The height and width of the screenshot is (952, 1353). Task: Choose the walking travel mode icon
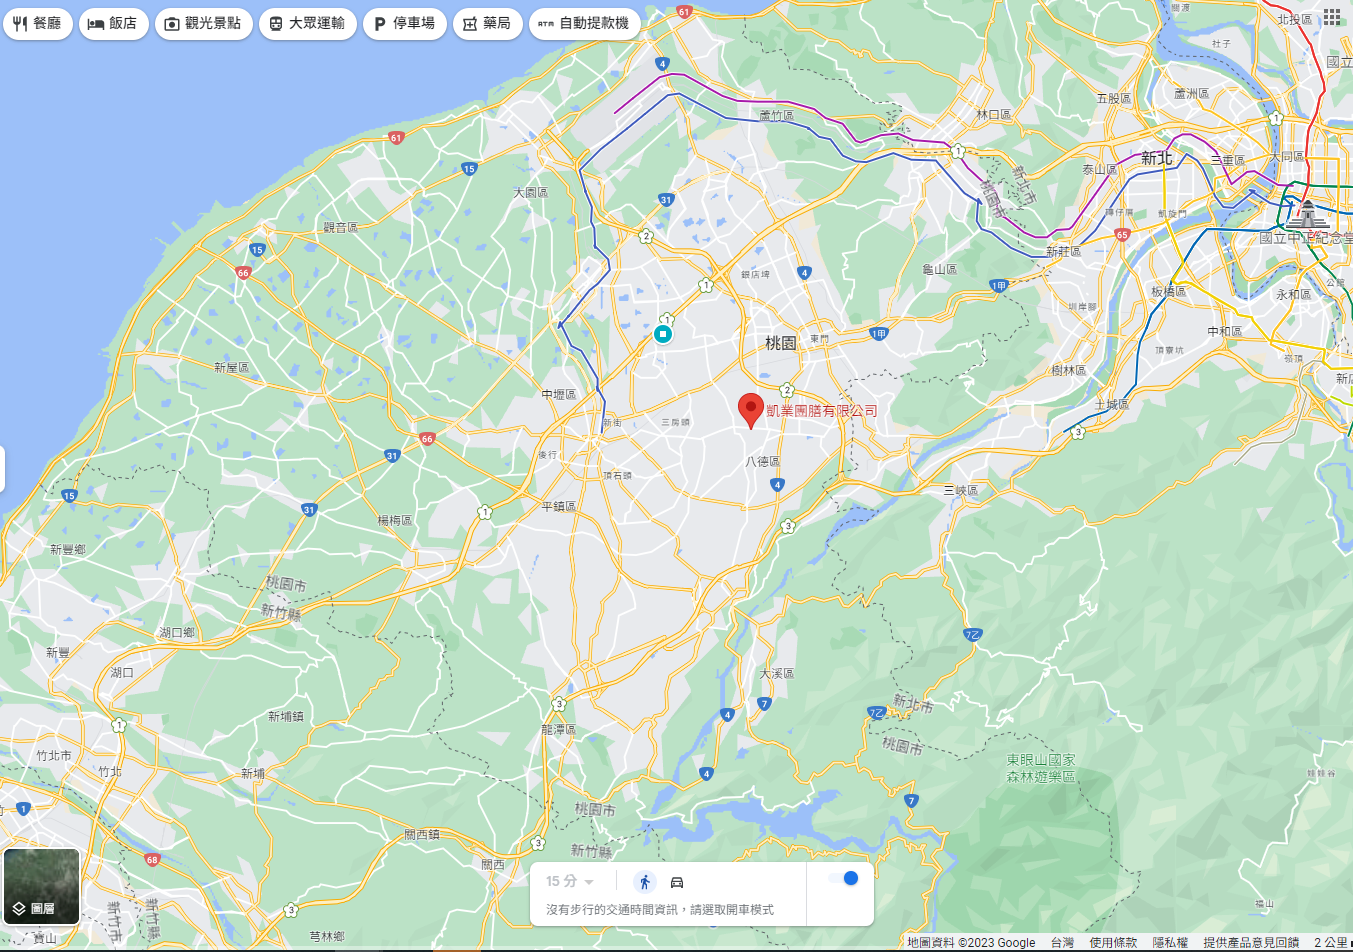(x=645, y=882)
